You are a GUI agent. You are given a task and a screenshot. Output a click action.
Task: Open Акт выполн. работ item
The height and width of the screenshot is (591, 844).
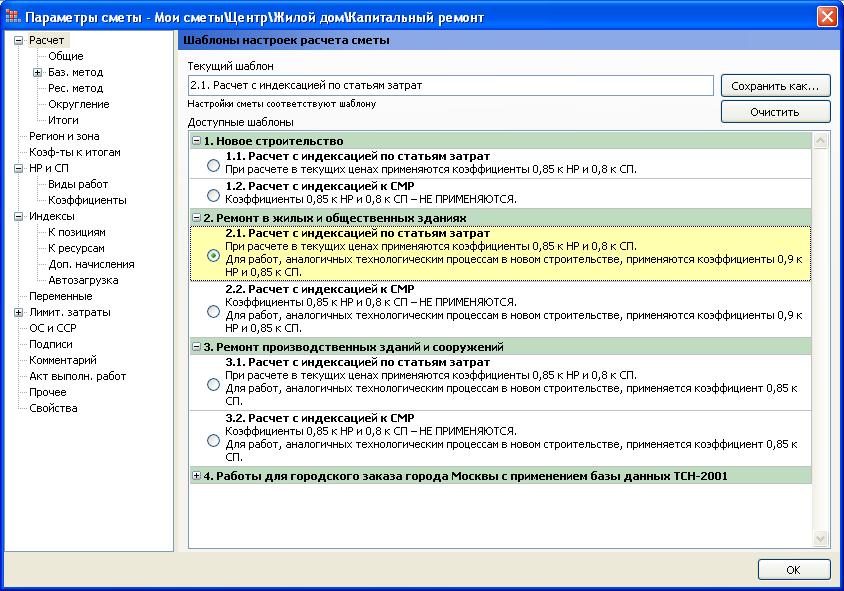(78, 376)
